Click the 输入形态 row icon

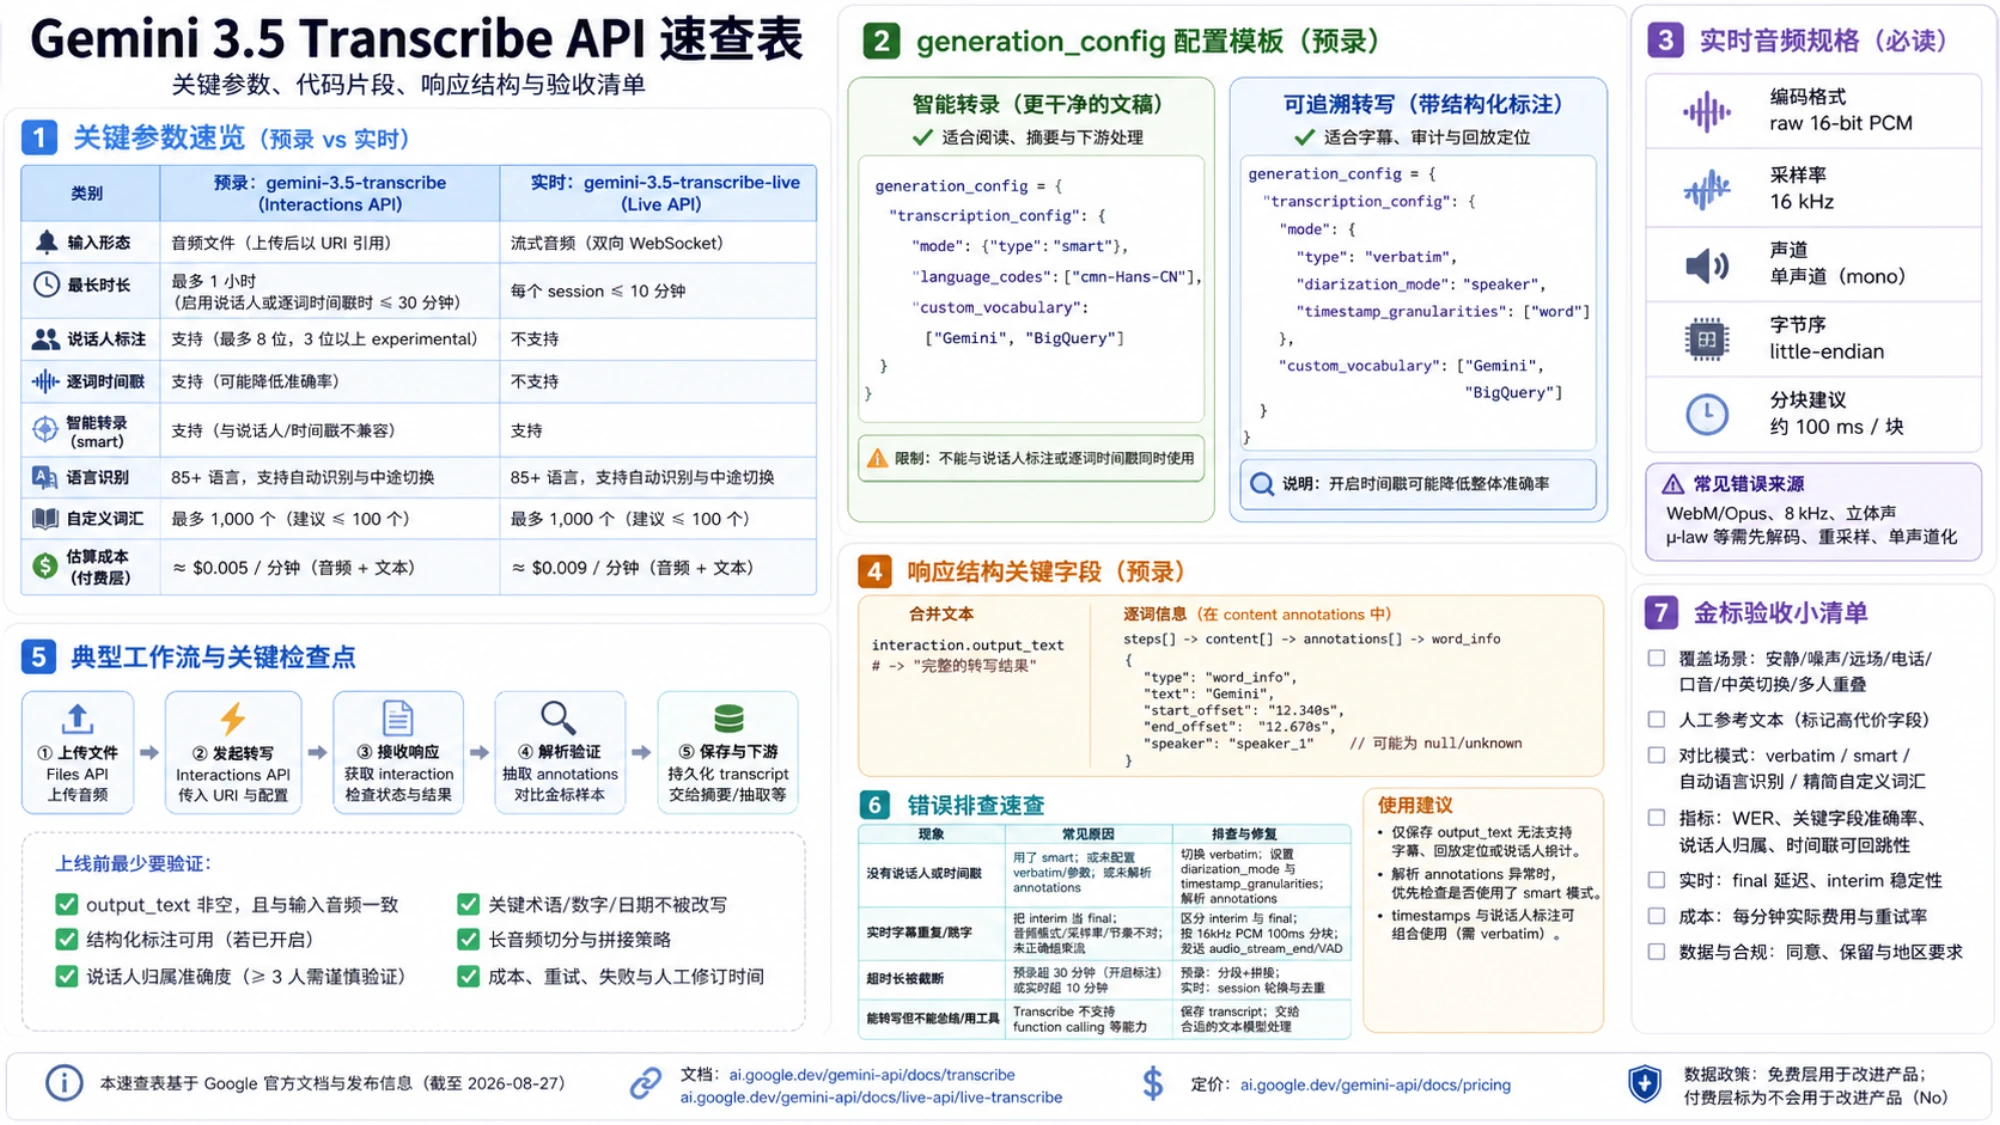pyautogui.click(x=46, y=242)
